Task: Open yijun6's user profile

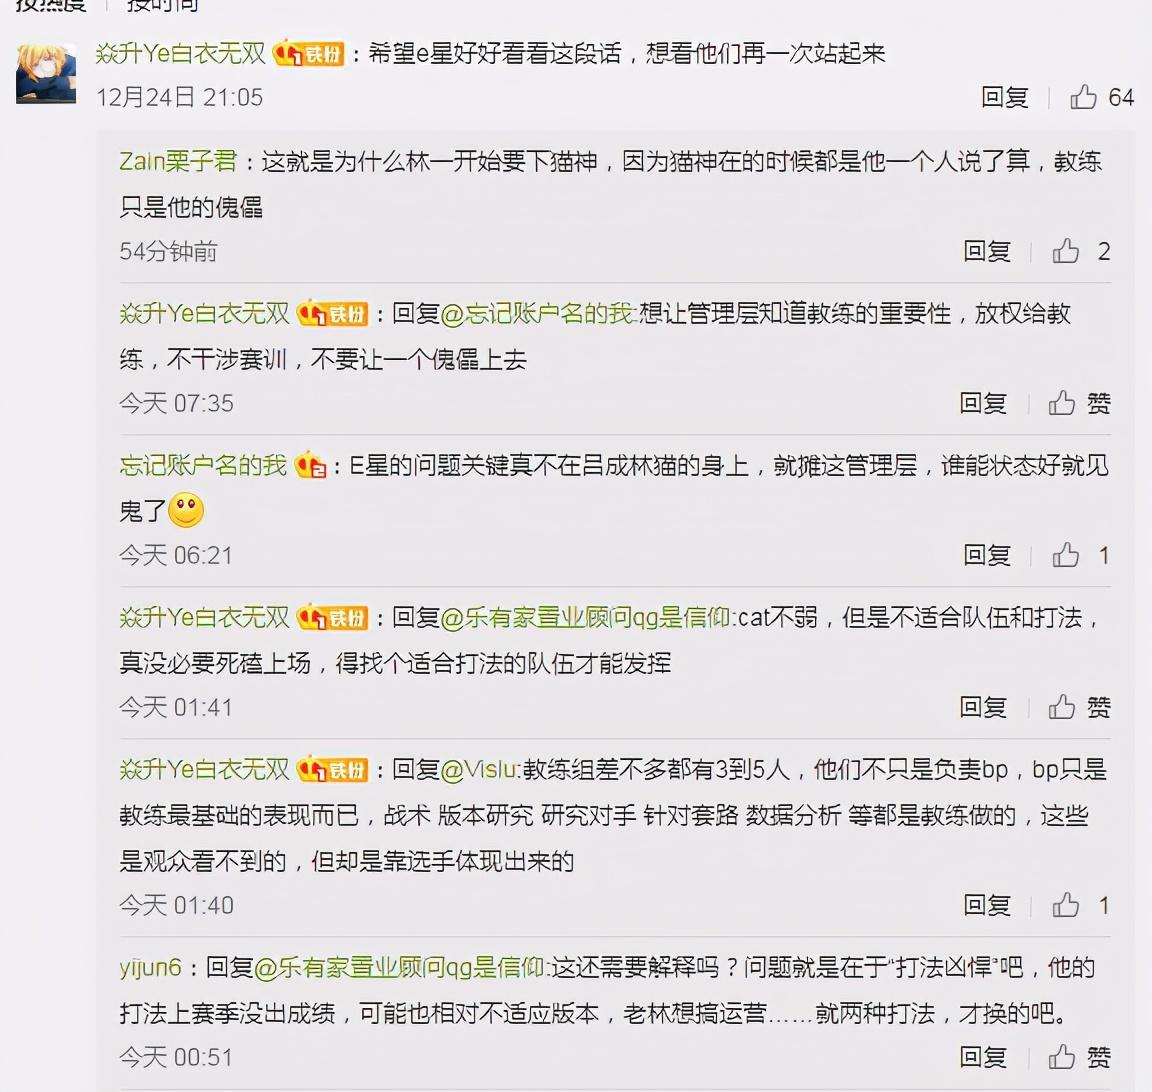Action: click(150, 967)
